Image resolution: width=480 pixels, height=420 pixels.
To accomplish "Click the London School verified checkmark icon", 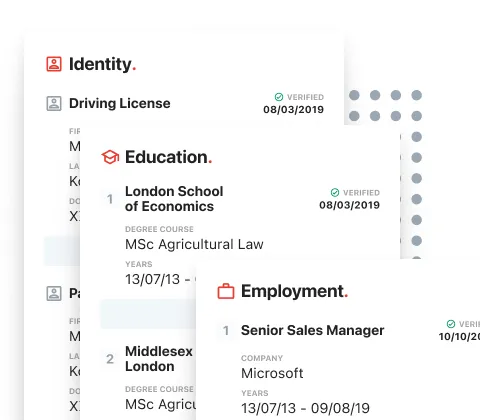I will (335, 193).
